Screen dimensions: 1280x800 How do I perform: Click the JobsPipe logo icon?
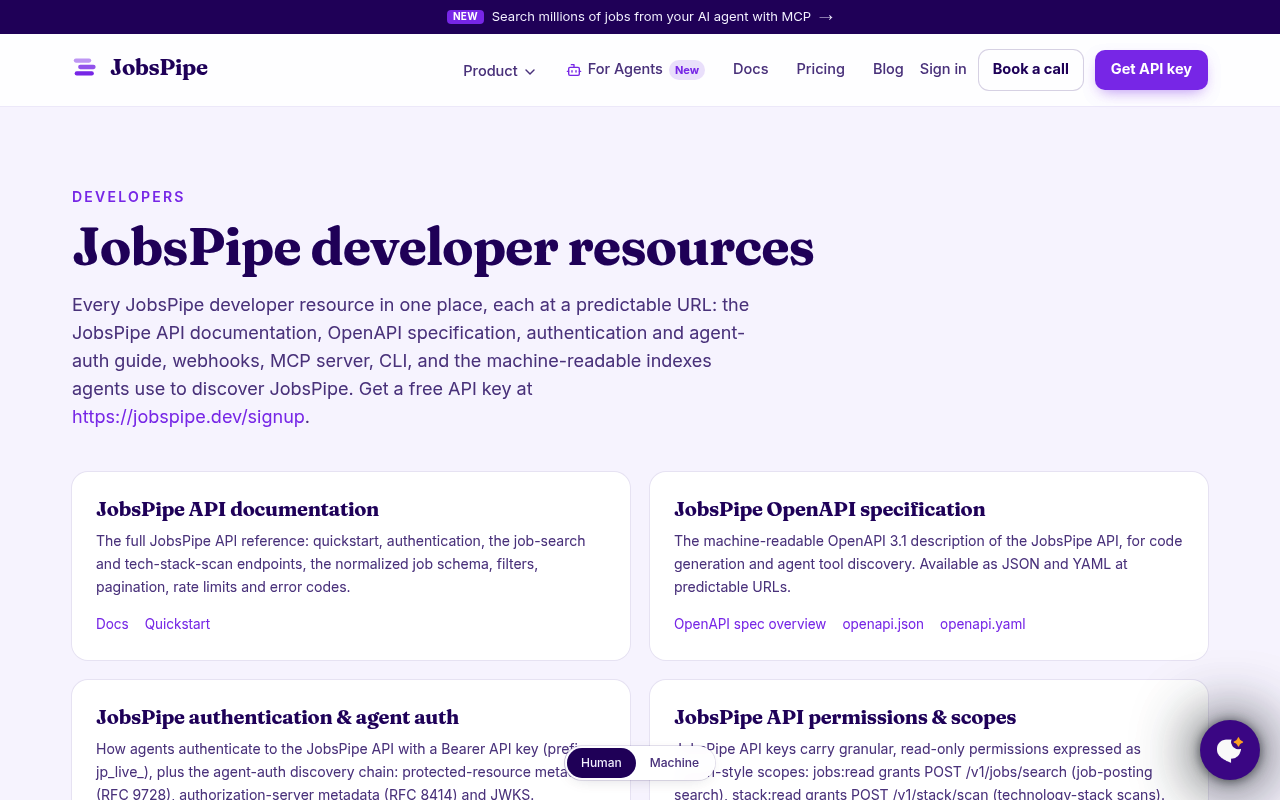coord(85,68)
